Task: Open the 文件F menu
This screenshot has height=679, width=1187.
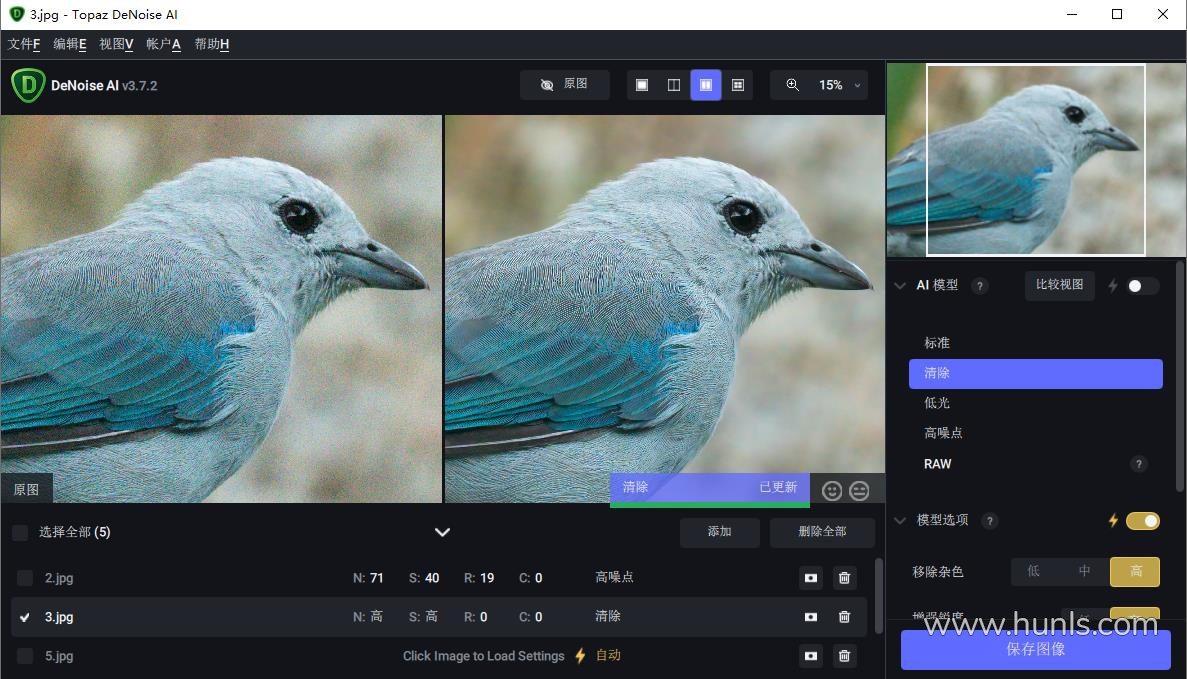Action: (x=24, y=44)
